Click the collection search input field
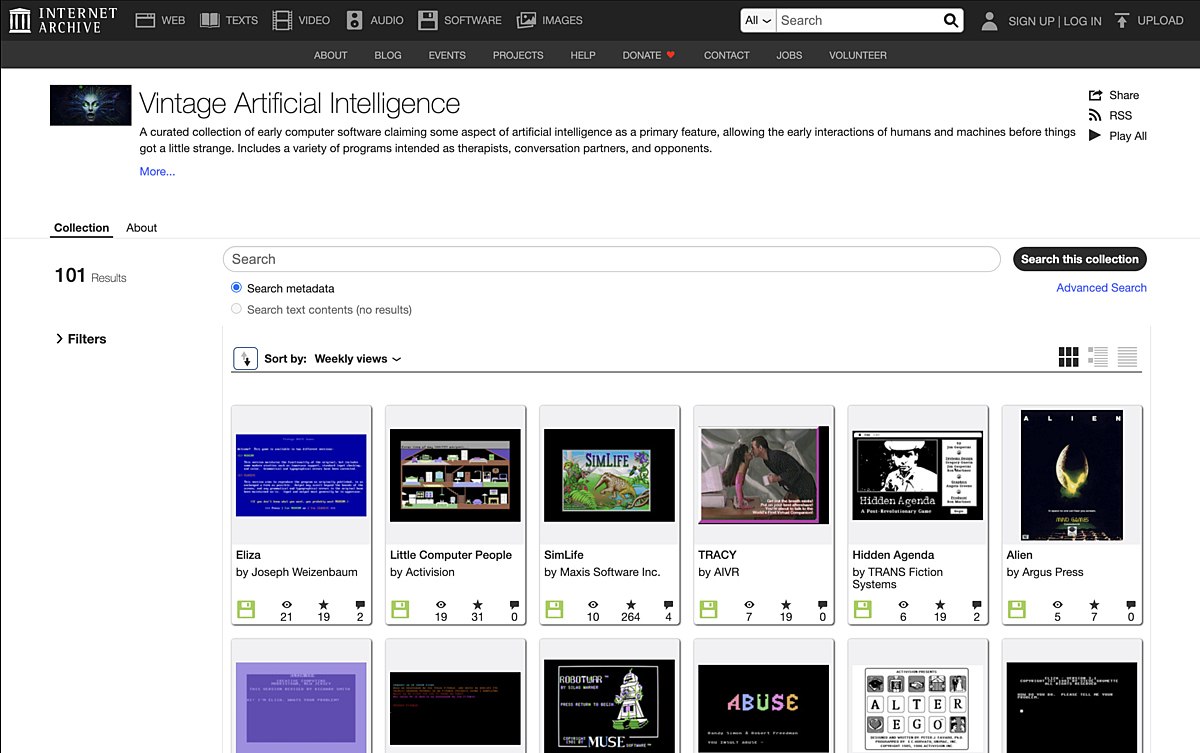 (612, 259)
